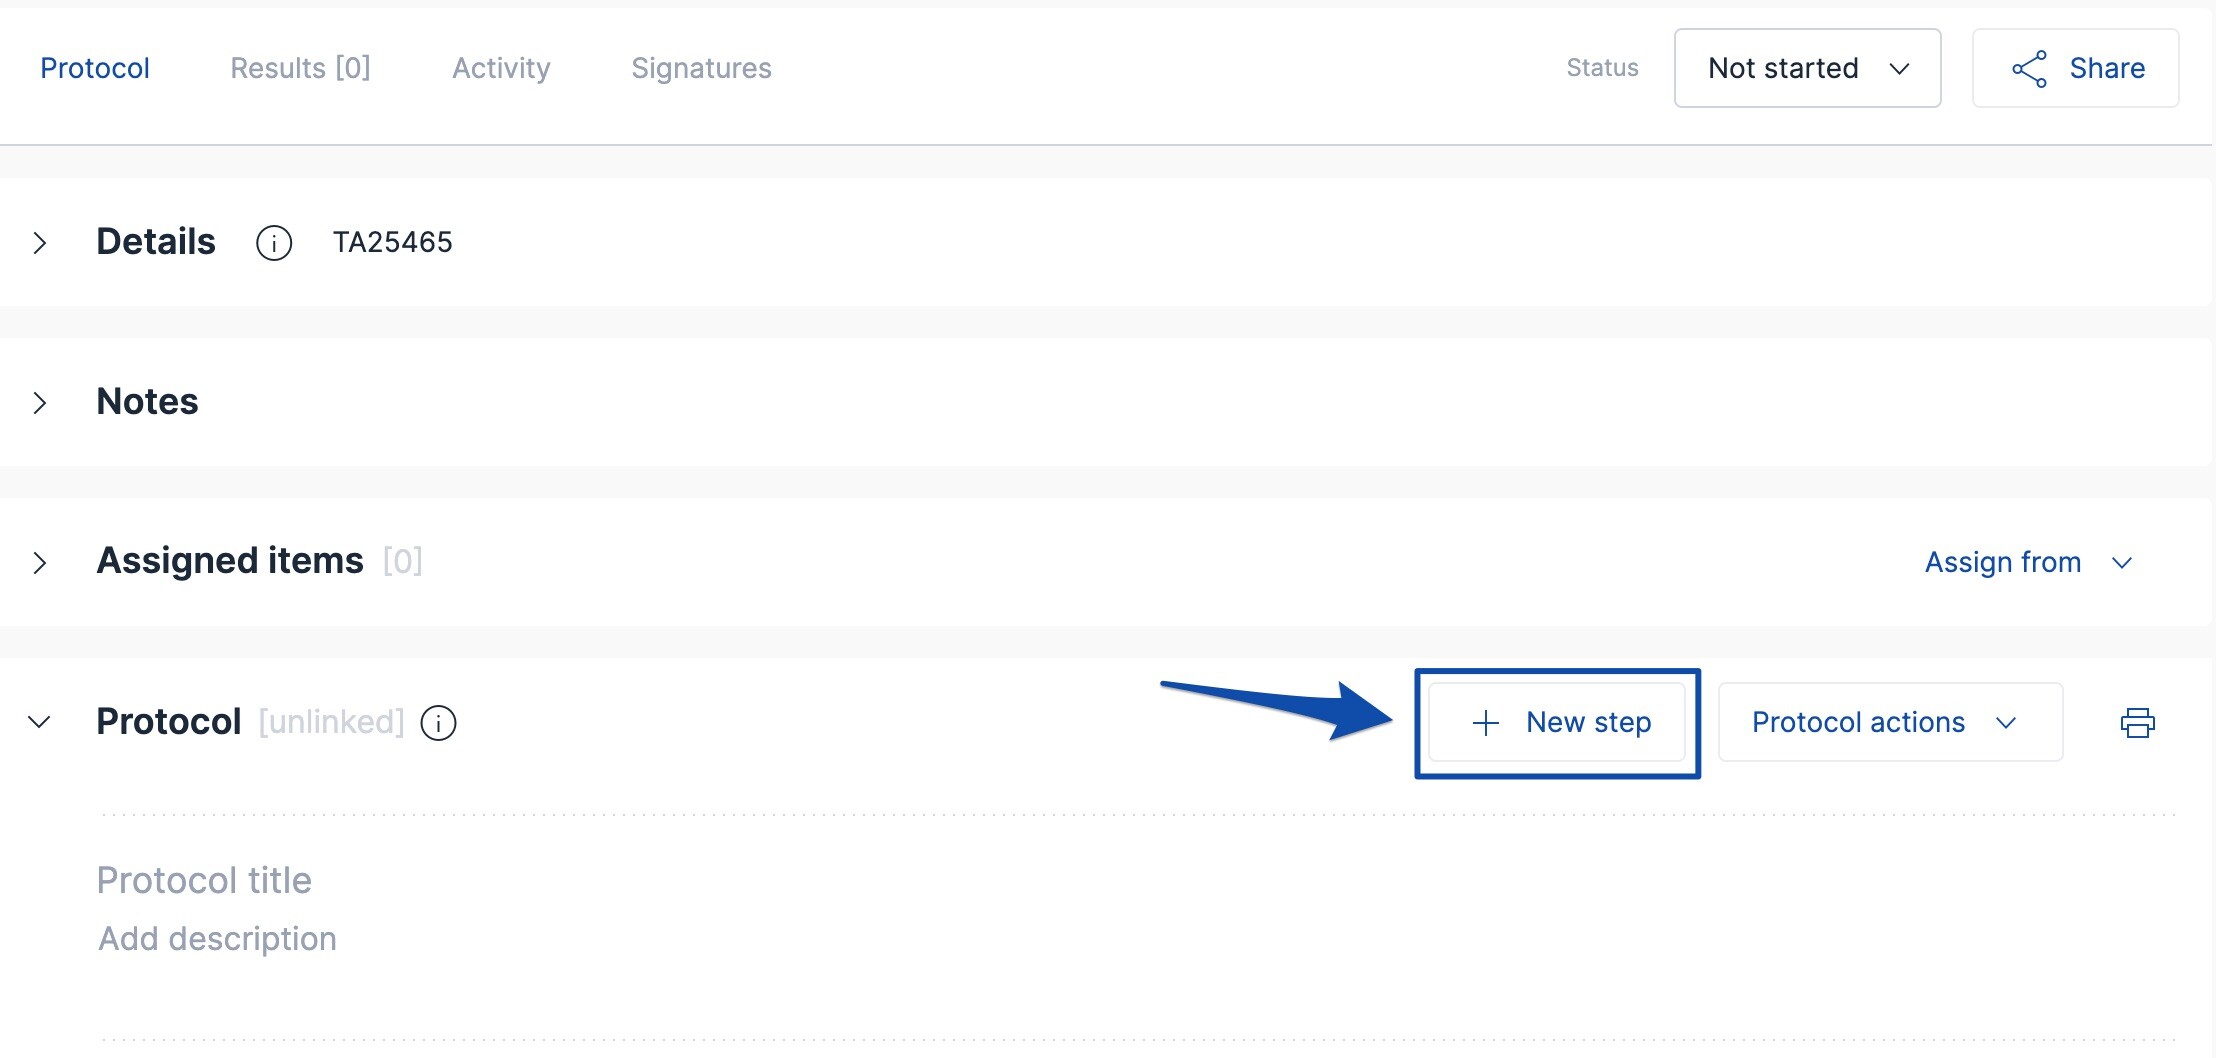Expand the Assigned items section
This screenshot has width=2216, height=1058.
click(41, 563)
